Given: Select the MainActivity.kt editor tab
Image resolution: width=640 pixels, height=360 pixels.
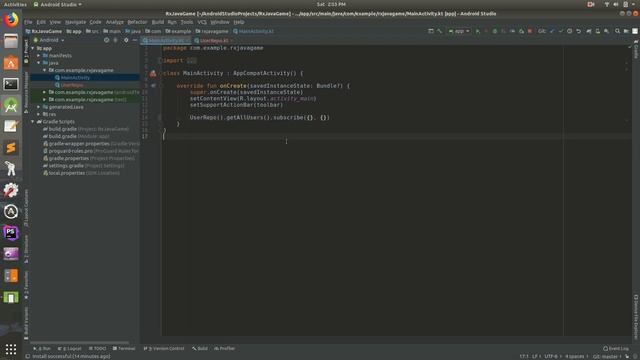Looking at the screenshot, I should point(166,40).
